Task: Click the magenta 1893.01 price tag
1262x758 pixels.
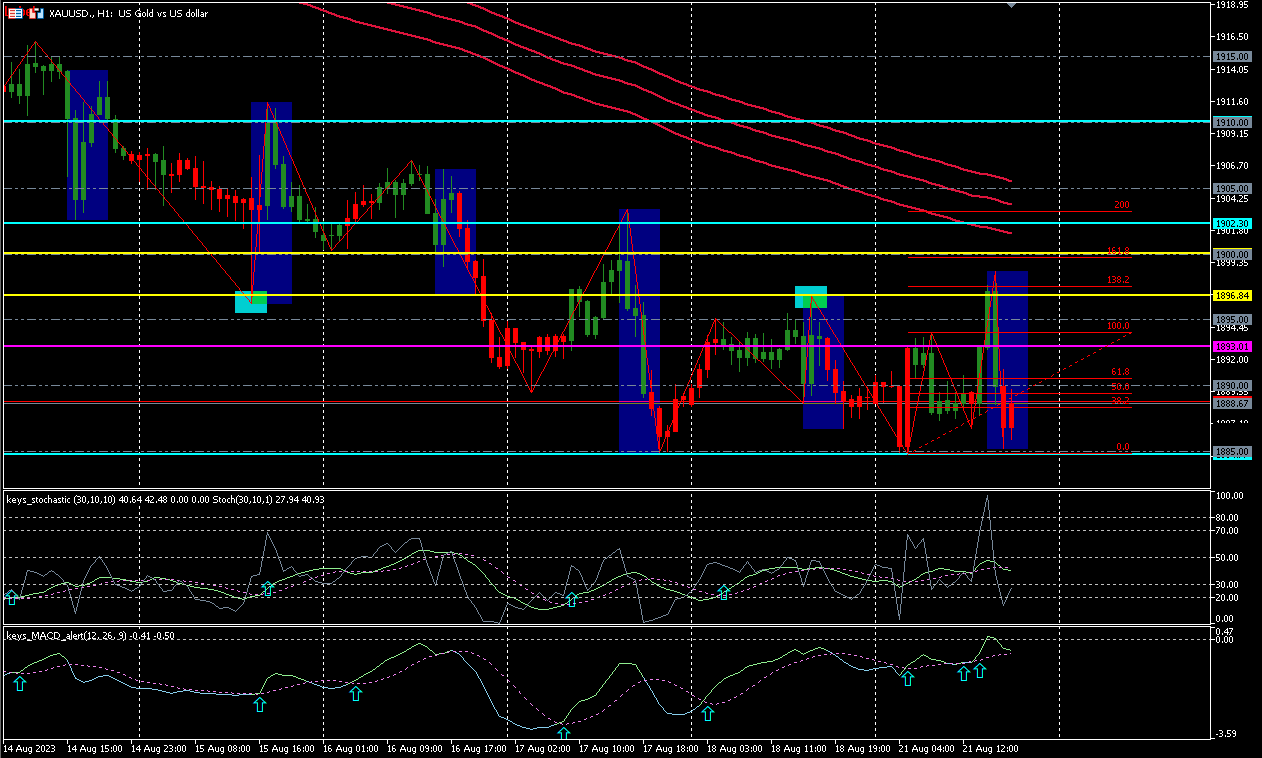Action: click(1232, 347)
